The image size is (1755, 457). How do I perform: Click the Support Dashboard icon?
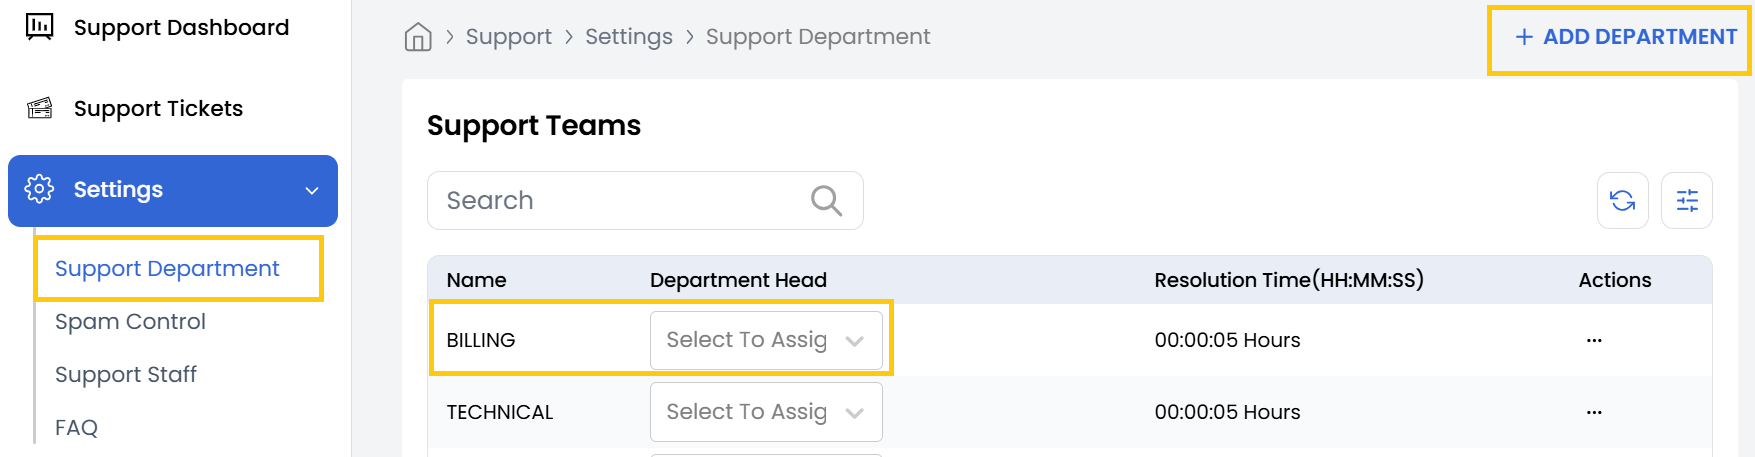40,27
